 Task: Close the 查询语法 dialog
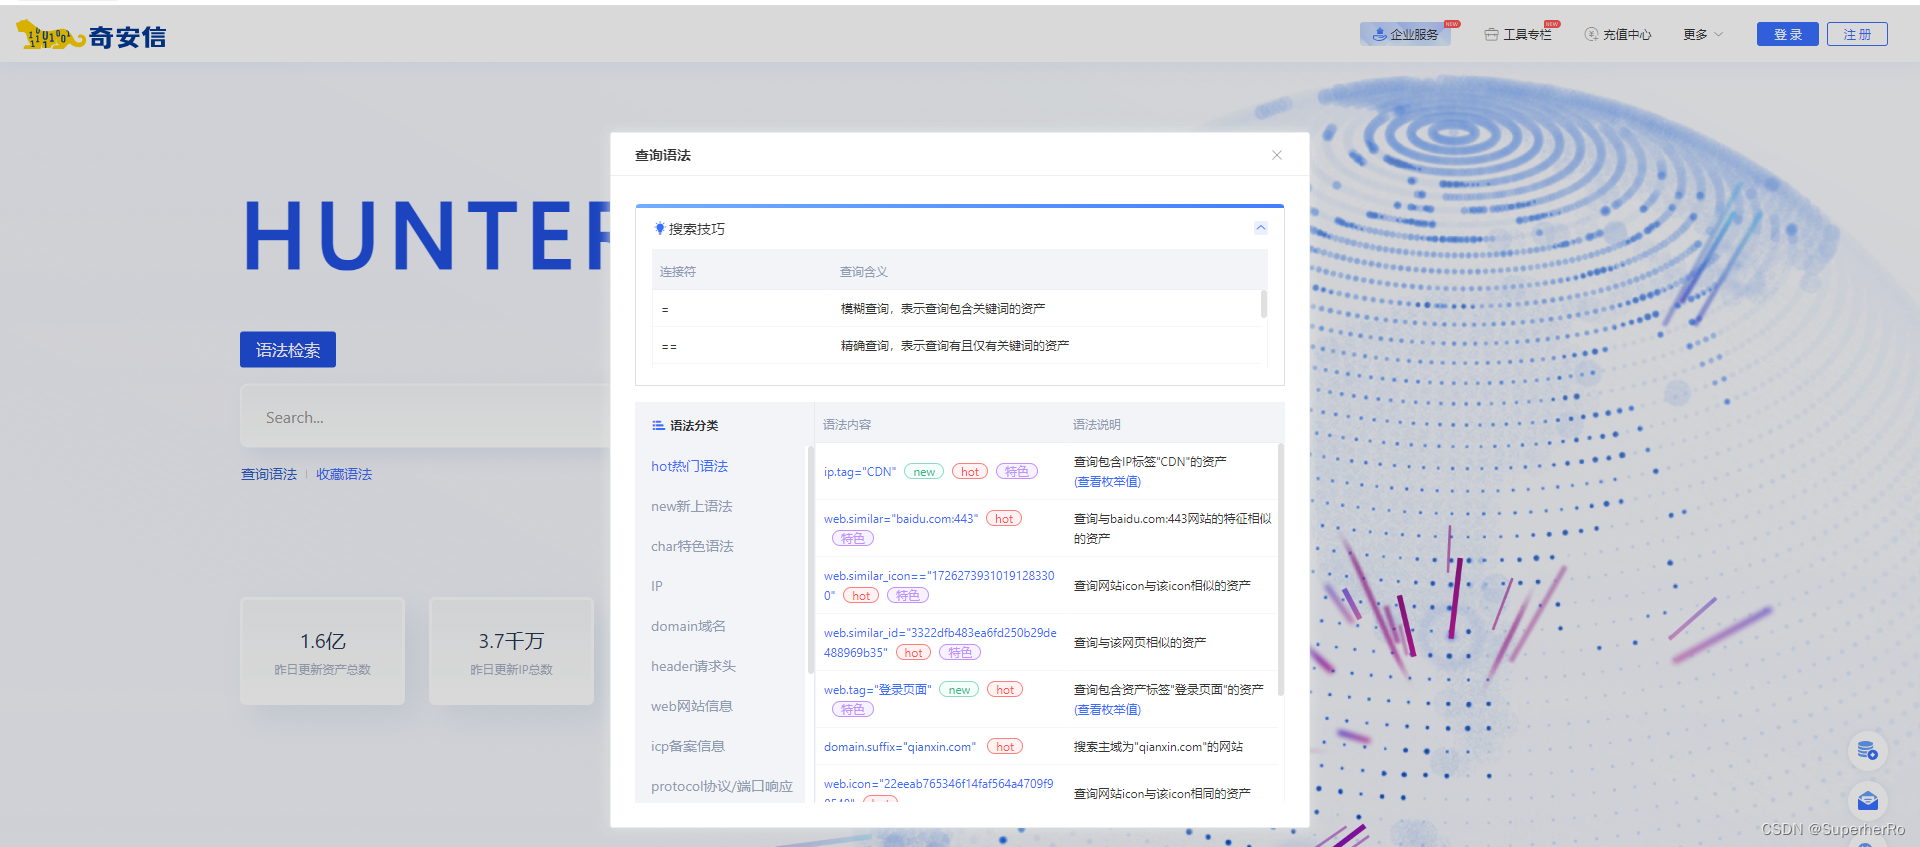click(1276, 155)
